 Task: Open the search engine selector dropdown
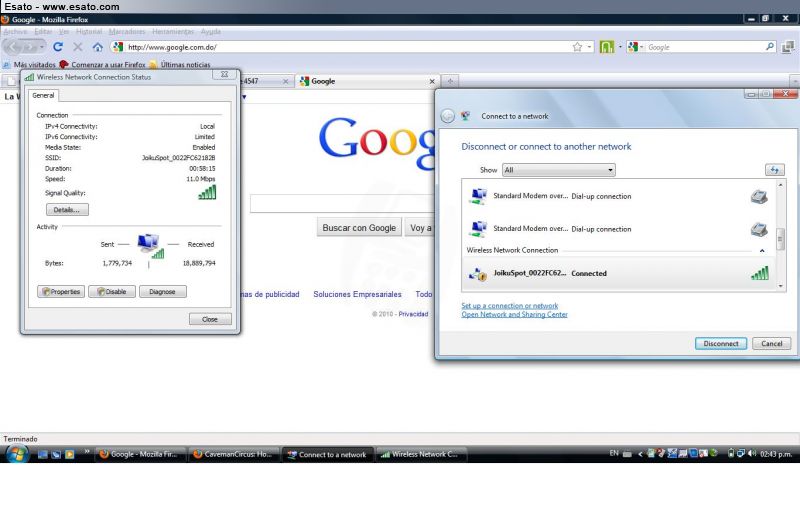pos(635,46)
